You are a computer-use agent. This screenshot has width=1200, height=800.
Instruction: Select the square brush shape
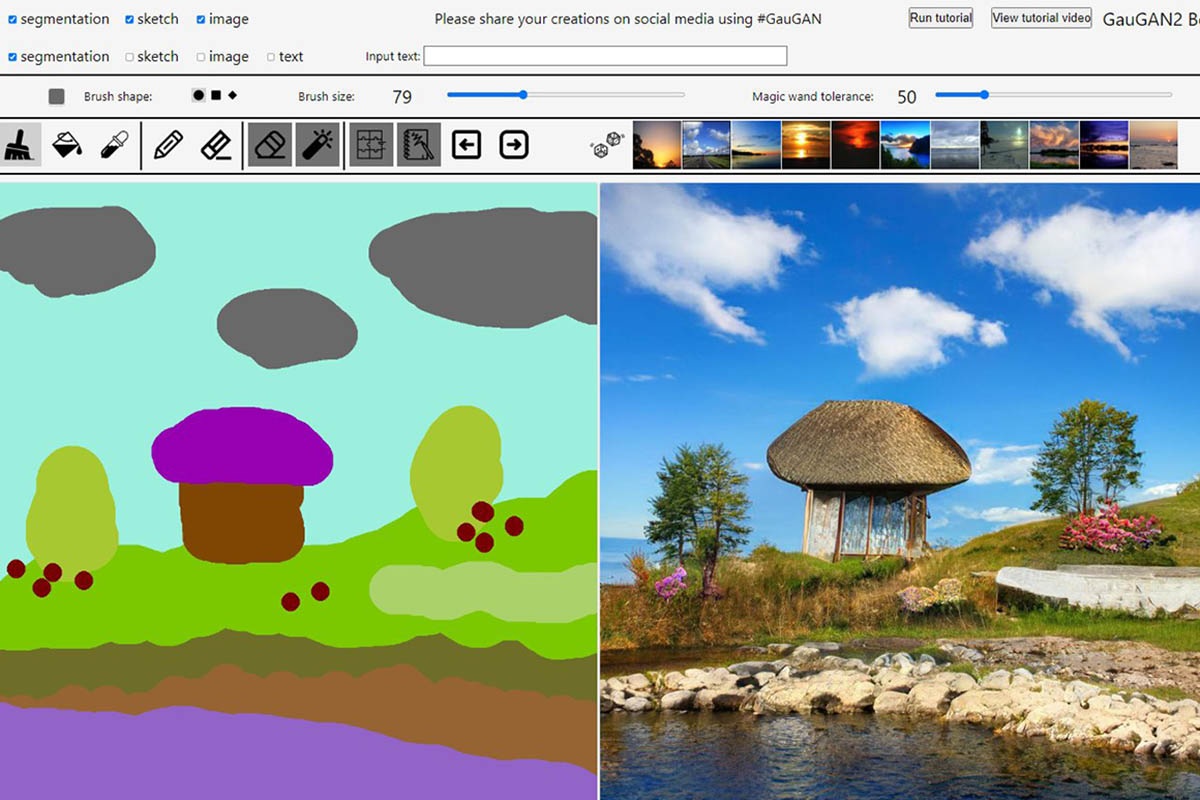(x=215, y=96)
